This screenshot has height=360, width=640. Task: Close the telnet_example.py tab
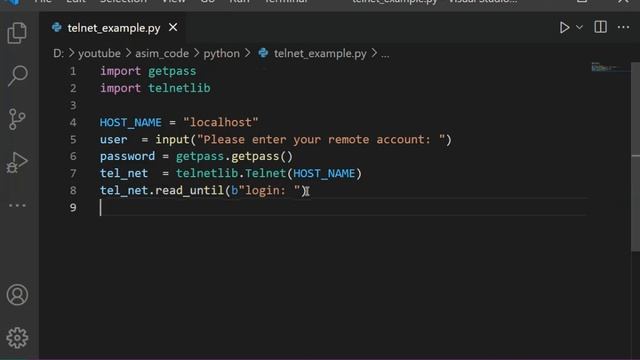click(173, 27)
